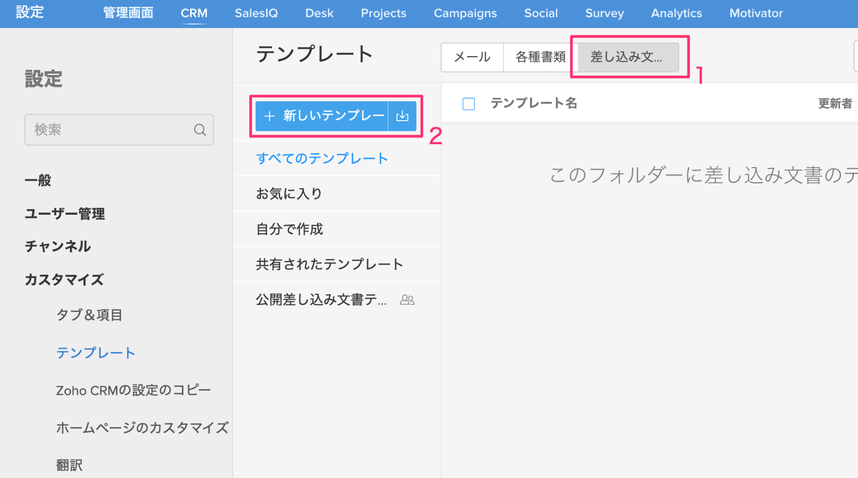Image resolution: width=858 pixels, height=478 pixels.
Task: Click the shared users icon beside public folder
Action: [407, 300]
